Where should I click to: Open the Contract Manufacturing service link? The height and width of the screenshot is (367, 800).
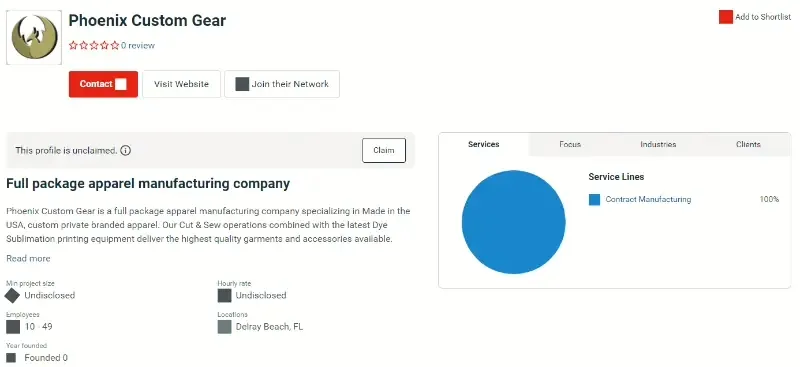(648, 199)
